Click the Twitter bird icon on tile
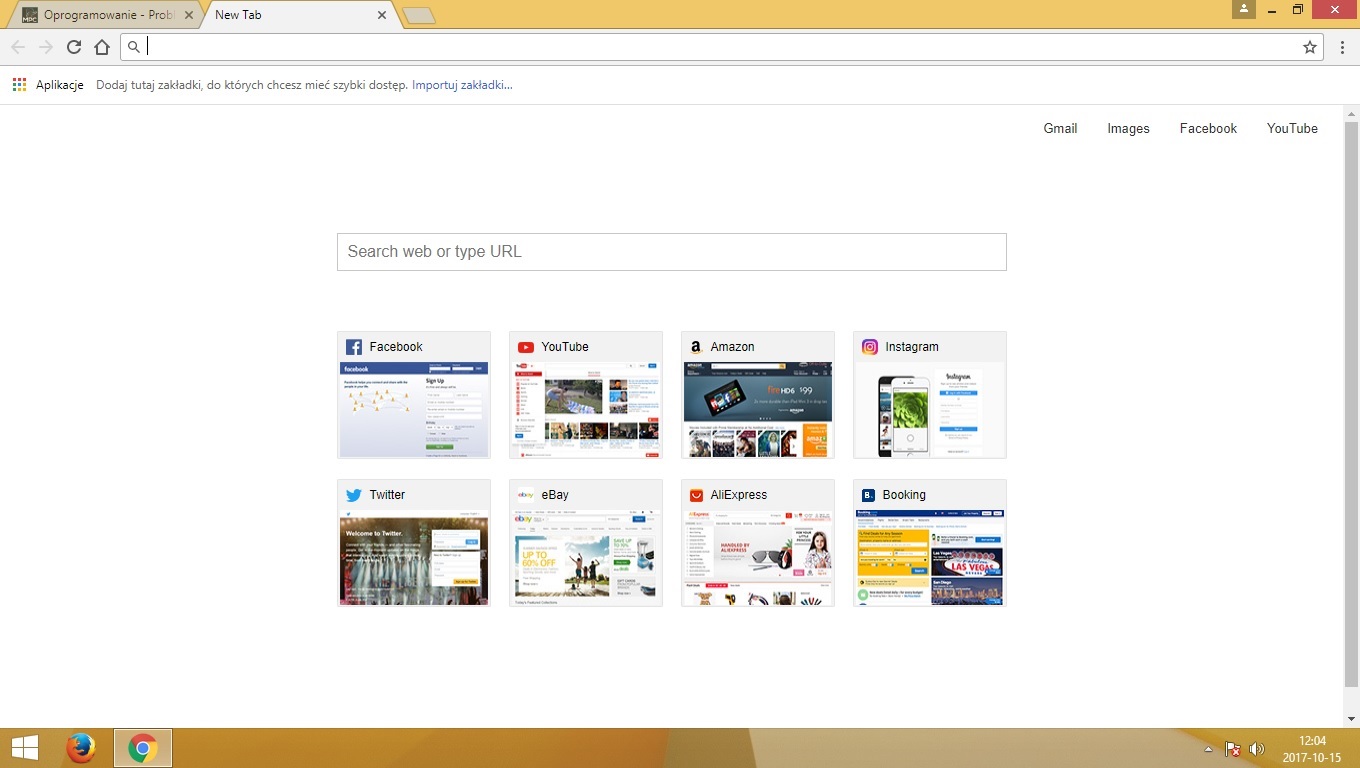Image resolution: width=1360 pixels, height=768 pixels. [x=354, y=495]
